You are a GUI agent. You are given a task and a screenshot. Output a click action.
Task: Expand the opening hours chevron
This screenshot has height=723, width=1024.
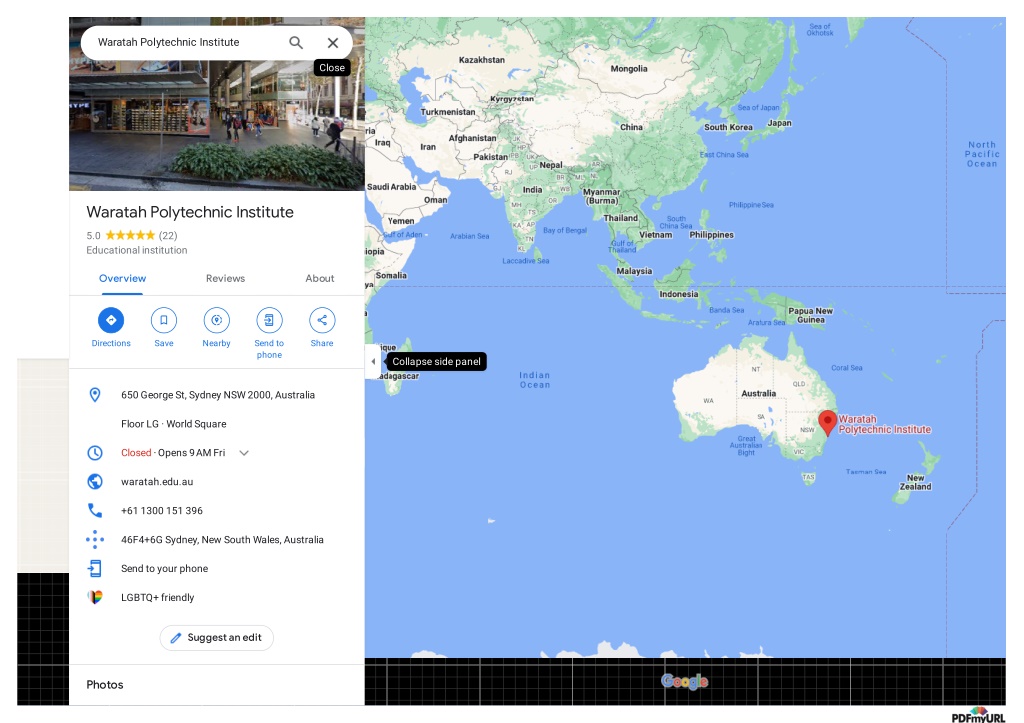[x=244, y=453]
